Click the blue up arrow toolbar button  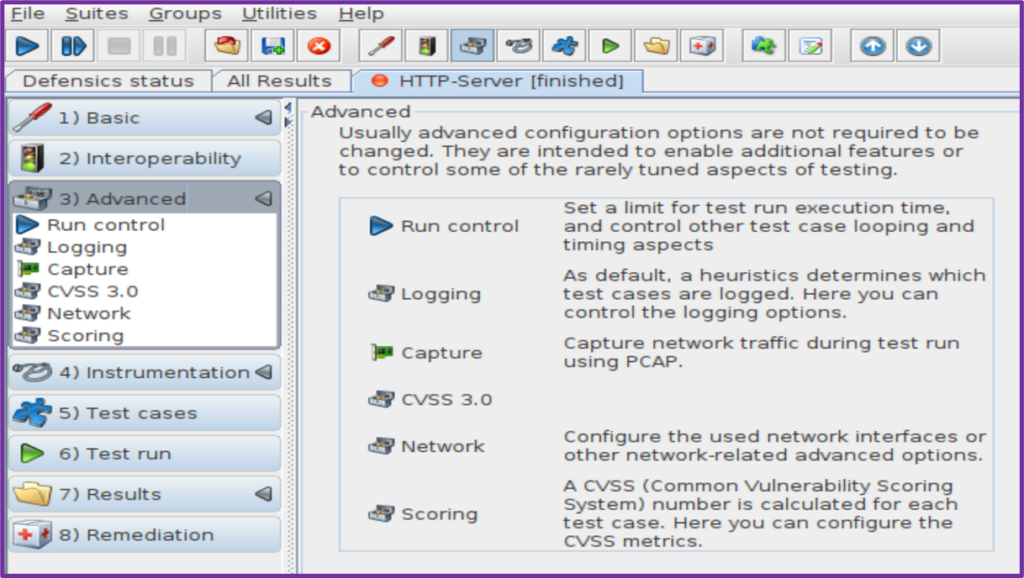(x=872, y=46)
